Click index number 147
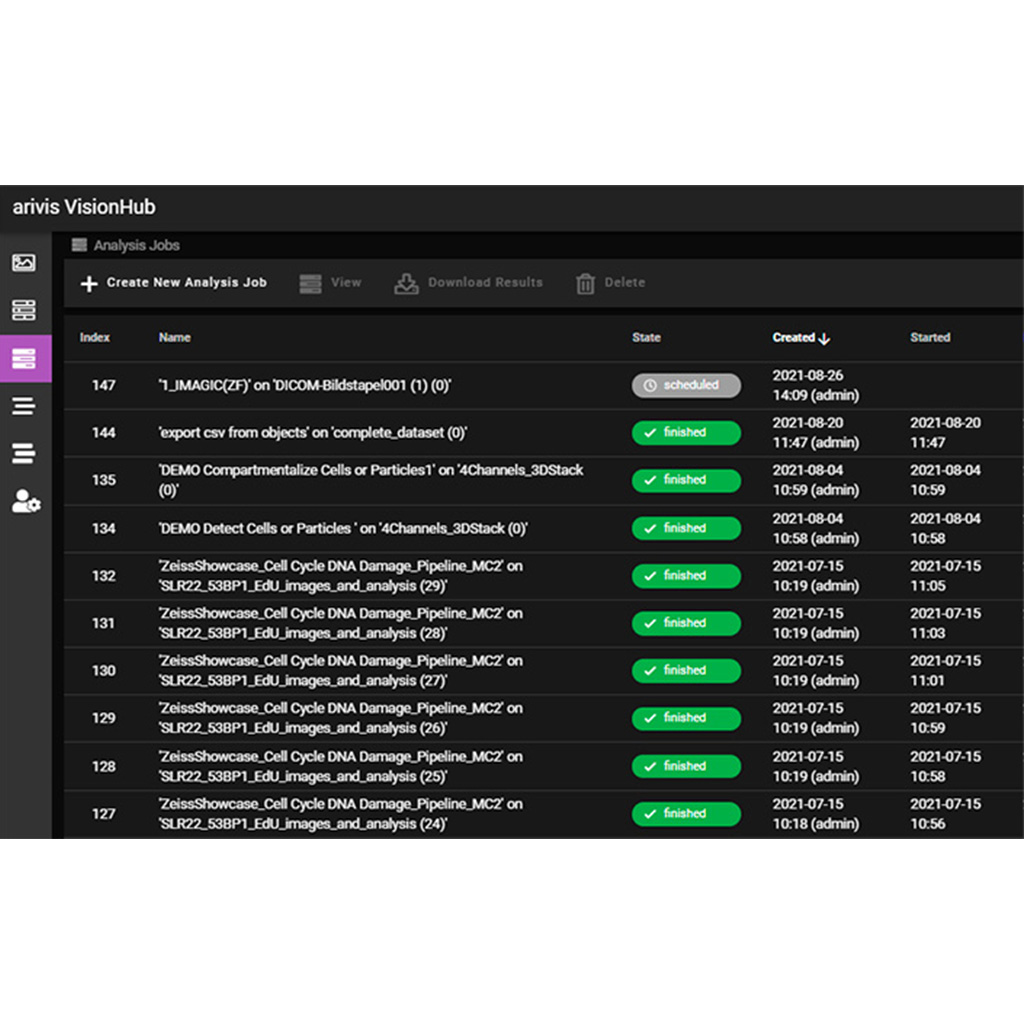Viewport: 1024px width, 1024px height. (104, 385)
